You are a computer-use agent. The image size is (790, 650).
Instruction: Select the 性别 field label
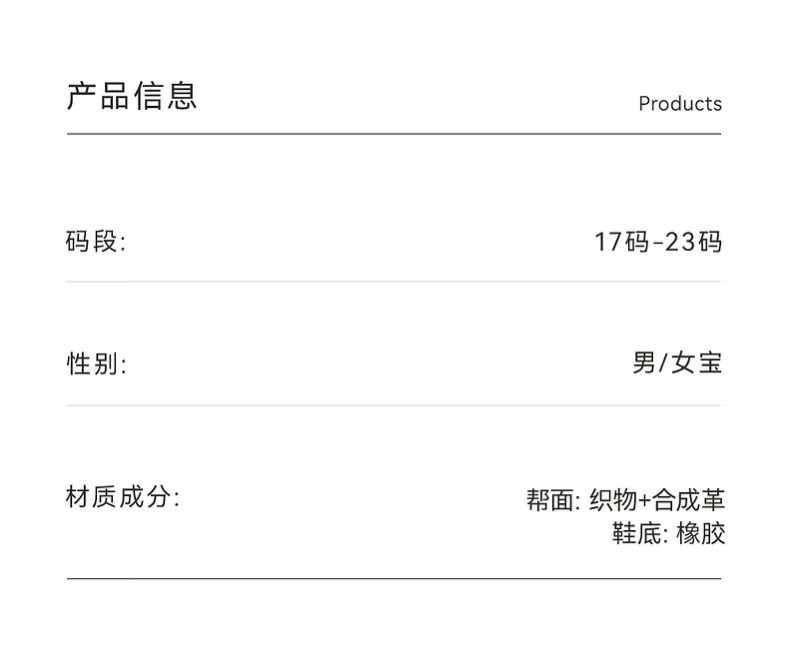click(x=96, y=364)
